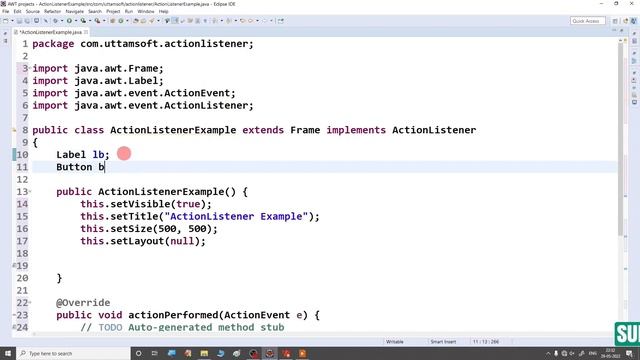Open the New Java Class dropdown arrow
This screenshot has width=640, height=360.
click(127, 21)
